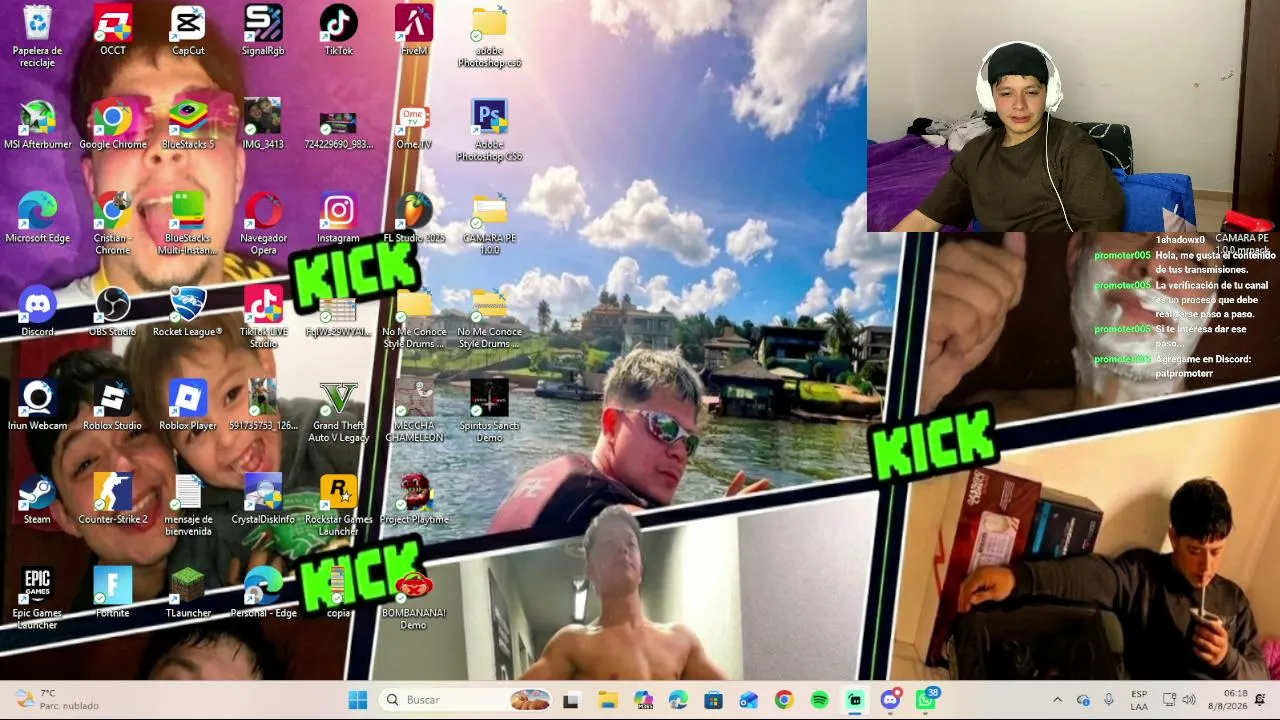Select the Rocket League desktop icon
Viewport: 1280px width, 720px height.
188,311
